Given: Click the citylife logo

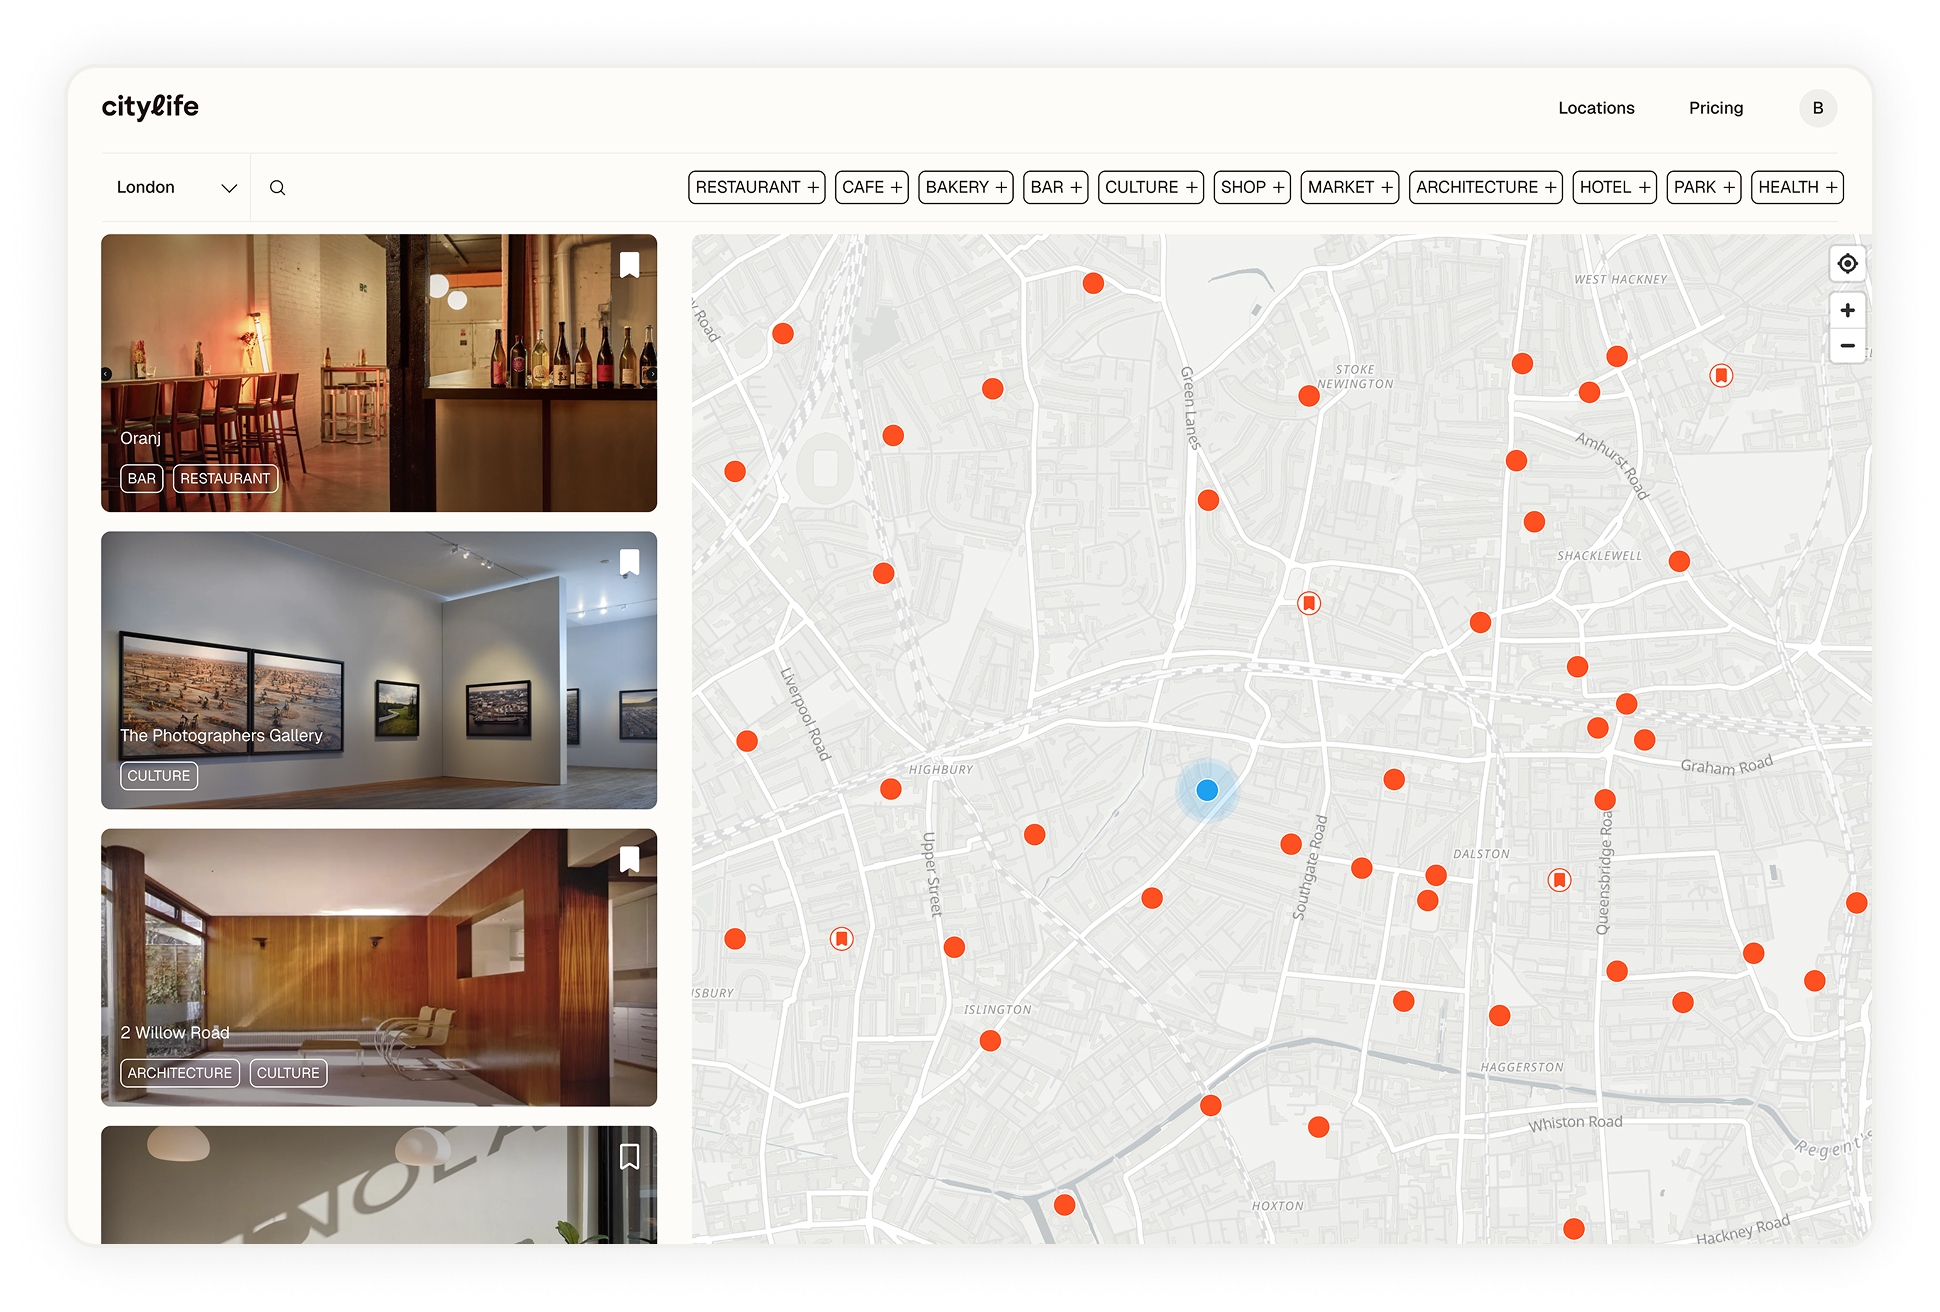Looking at the screenshot, I should [x=150, y=107].
